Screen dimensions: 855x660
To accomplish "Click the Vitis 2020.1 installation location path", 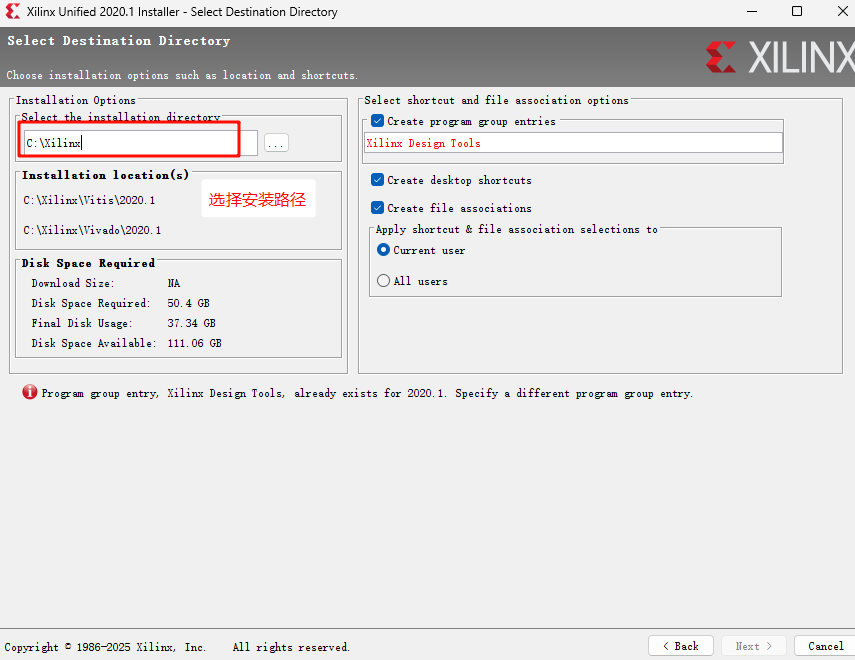I will (90, 200).
